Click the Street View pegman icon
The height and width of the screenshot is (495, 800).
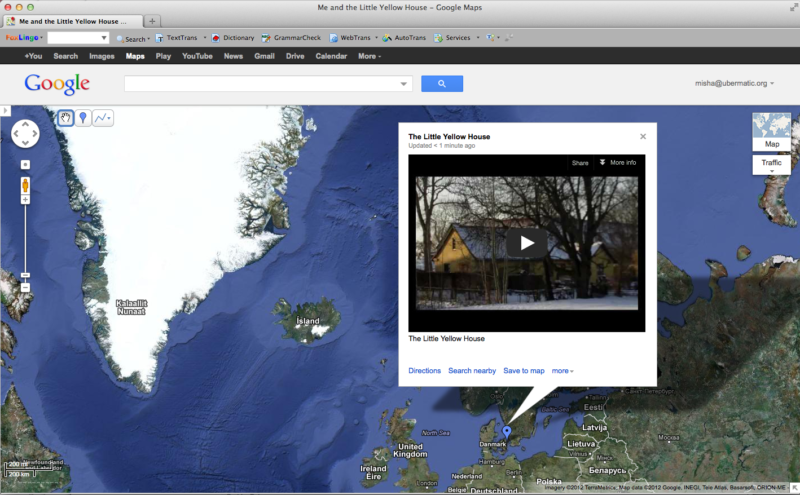(25, 184)
